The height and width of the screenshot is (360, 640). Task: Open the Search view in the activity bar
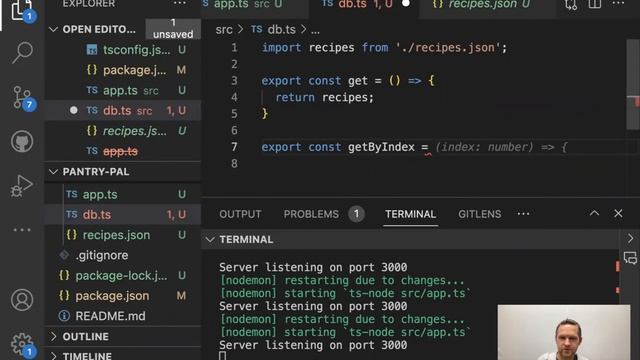coord(22,53)
